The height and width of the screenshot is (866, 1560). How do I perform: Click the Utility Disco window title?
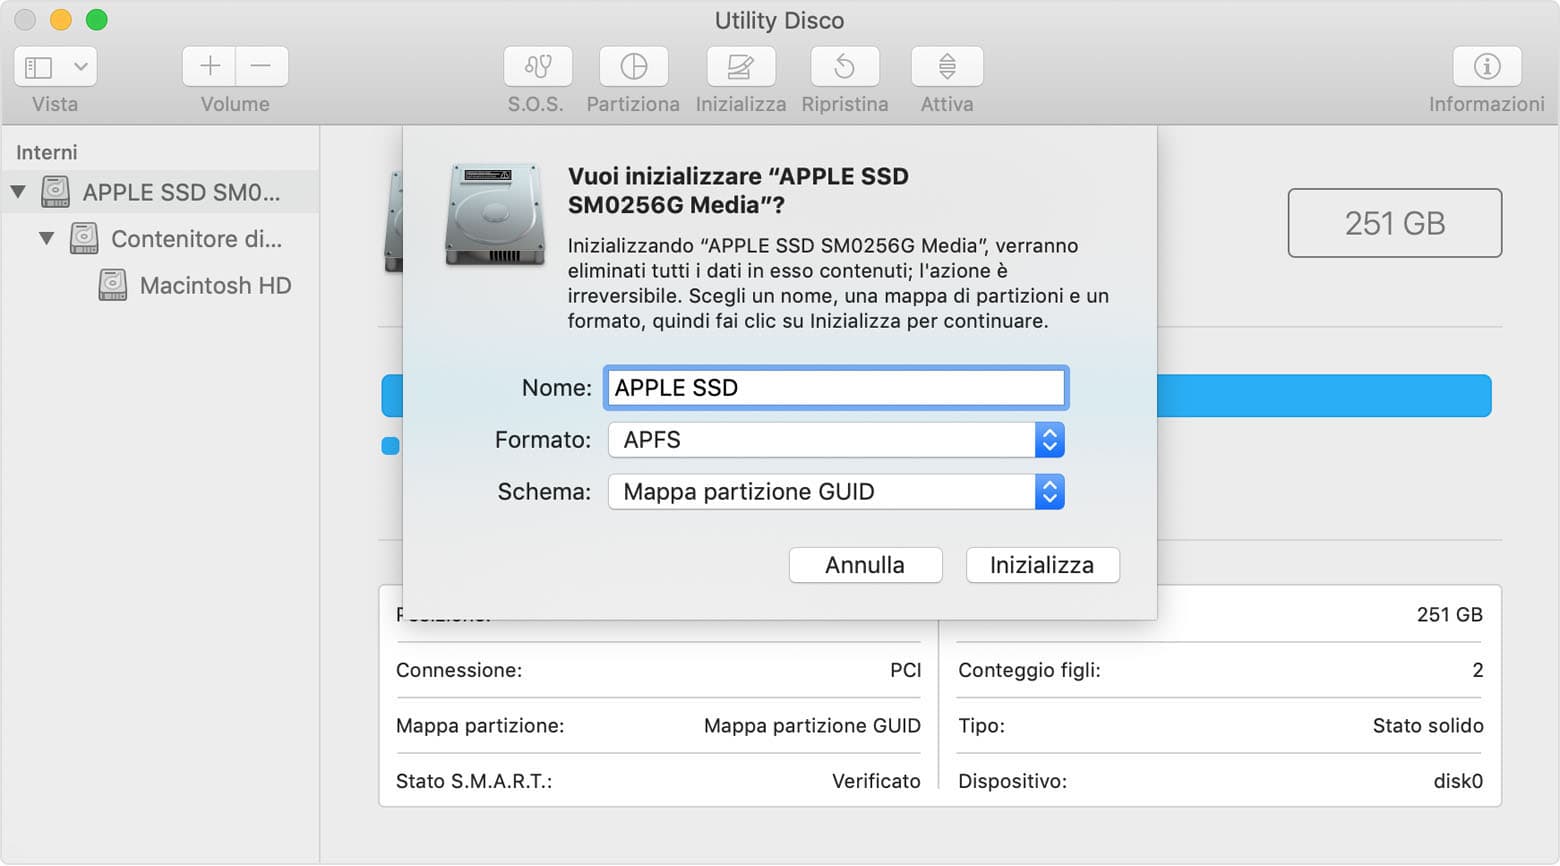779,20
